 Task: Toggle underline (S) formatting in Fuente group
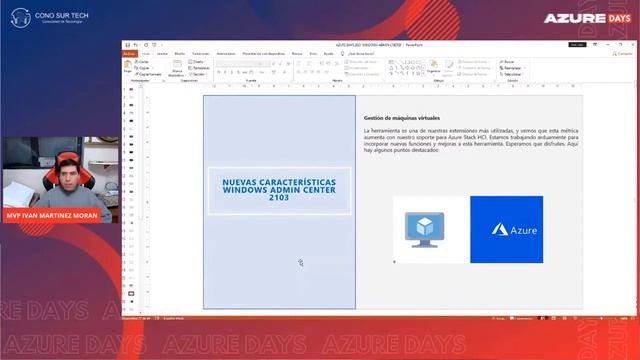(232, 72)
